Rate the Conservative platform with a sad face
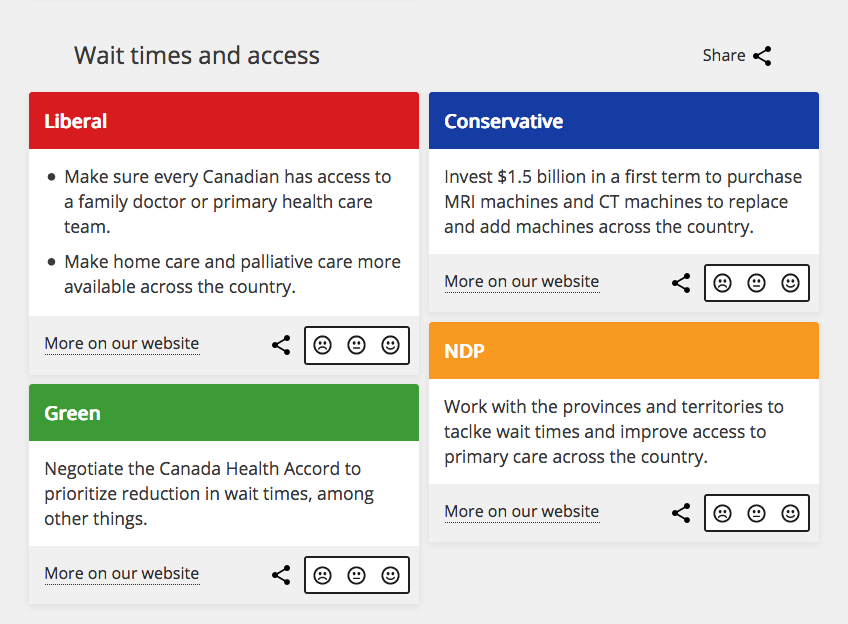The image size is (848, 624). tap(723, 283)
